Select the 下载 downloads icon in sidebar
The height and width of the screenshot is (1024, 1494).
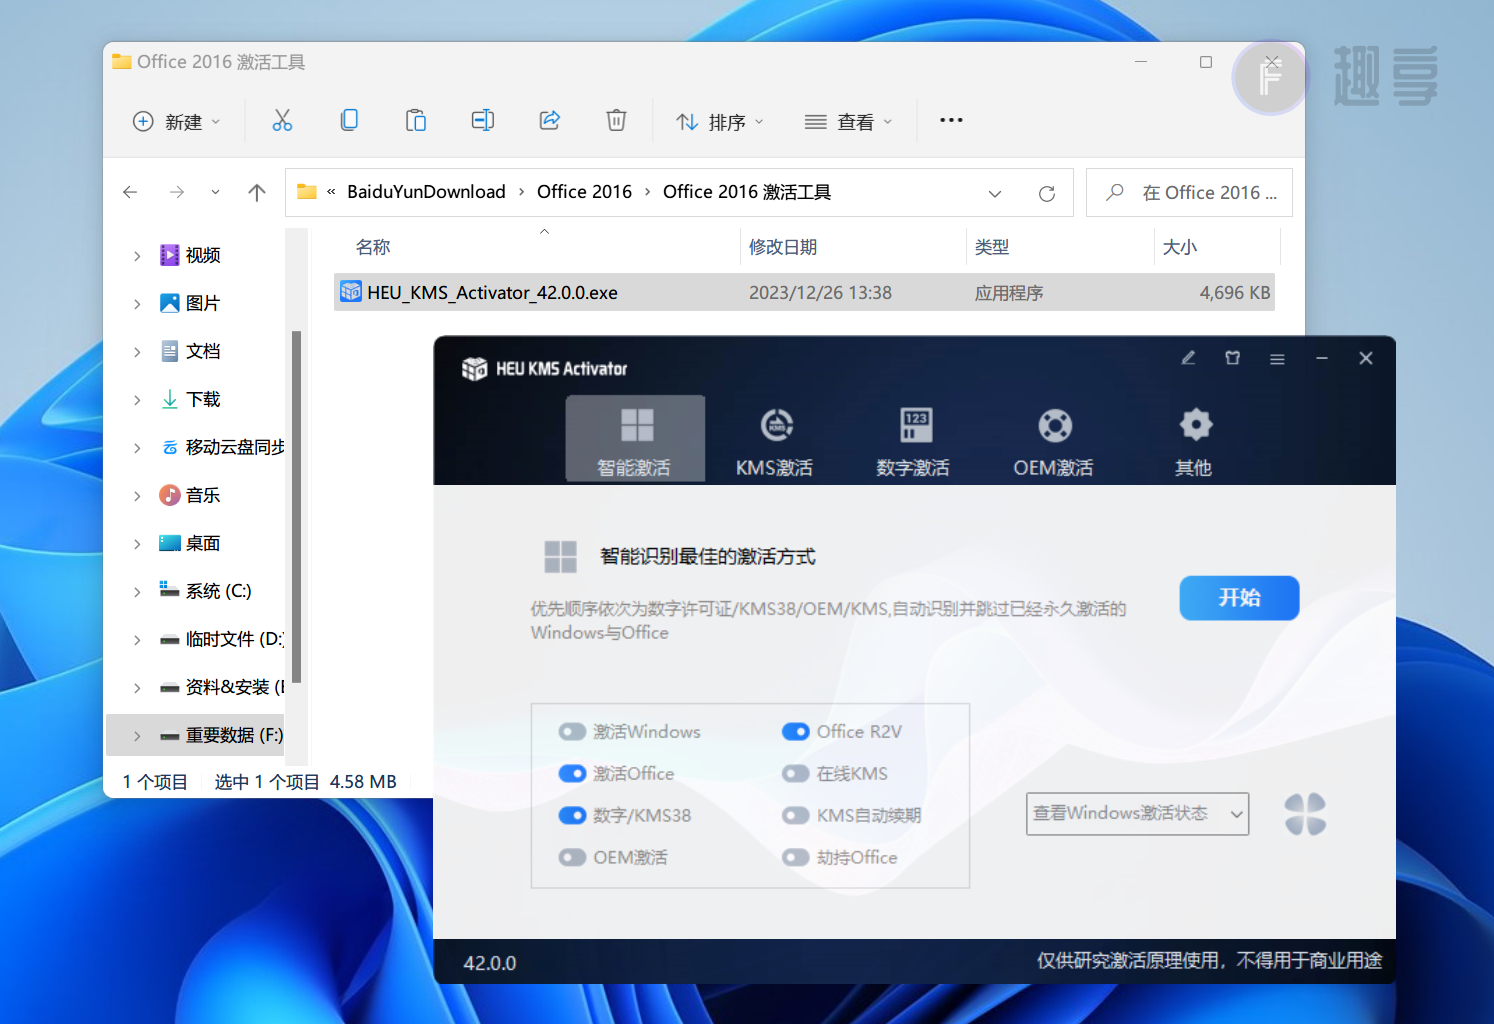click(x=170, y=399)
